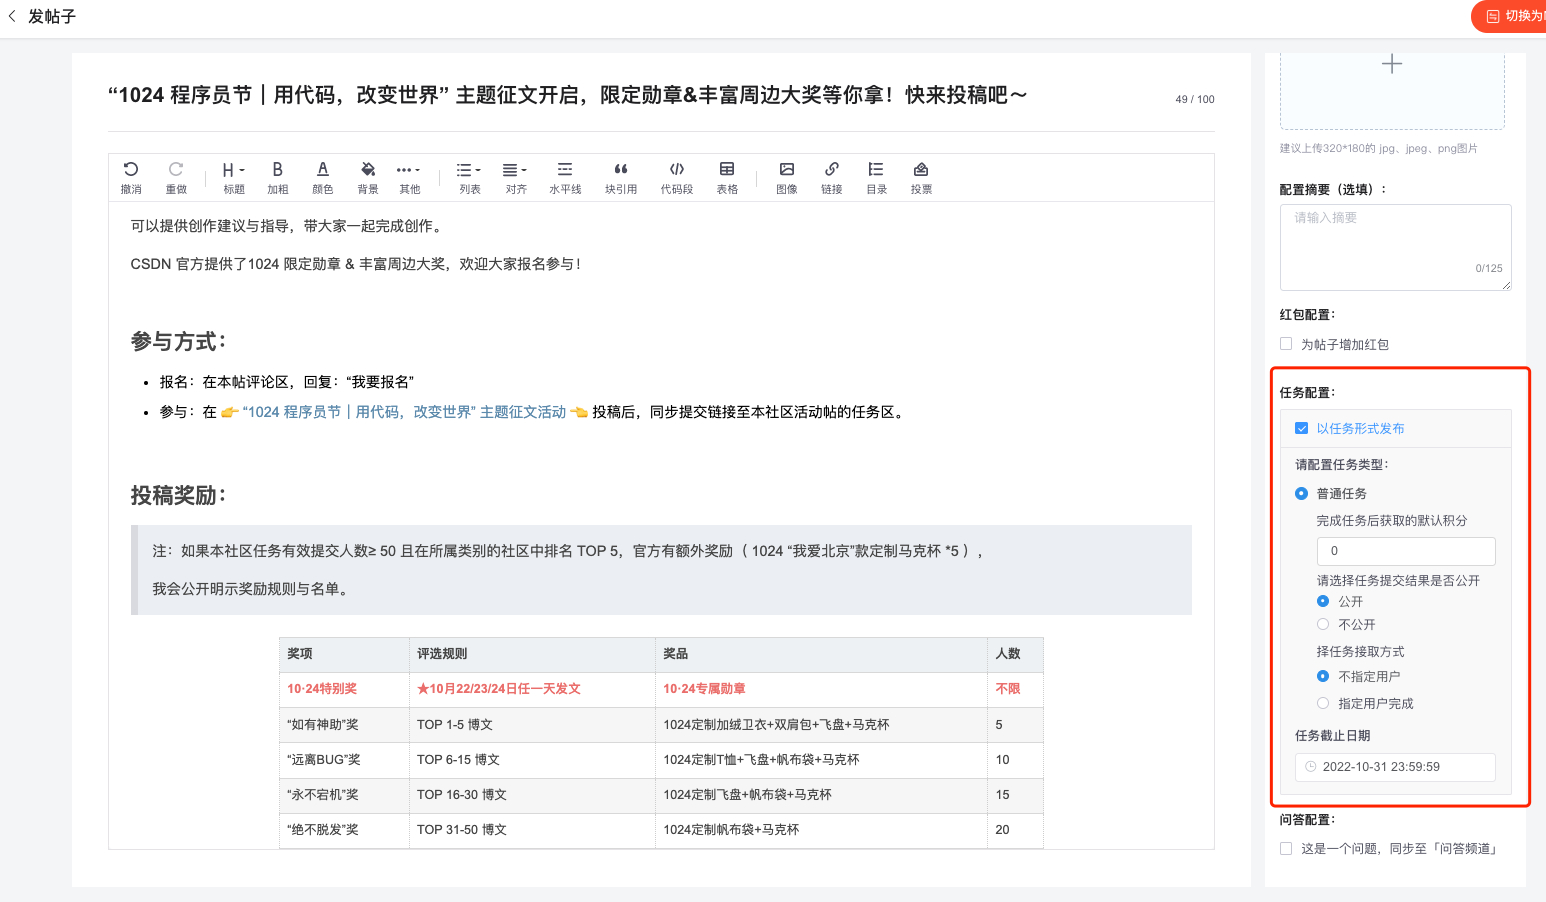The image size is (1546, 902).
Task: Insert horizontal rule (水平线)
Action: click(x=565, y=176)
